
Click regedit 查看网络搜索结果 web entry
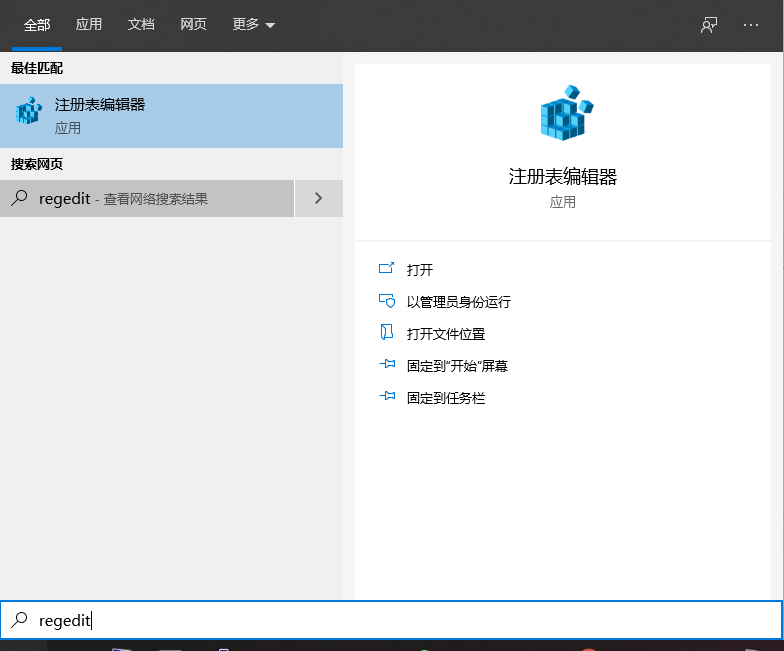pos(146,198)
